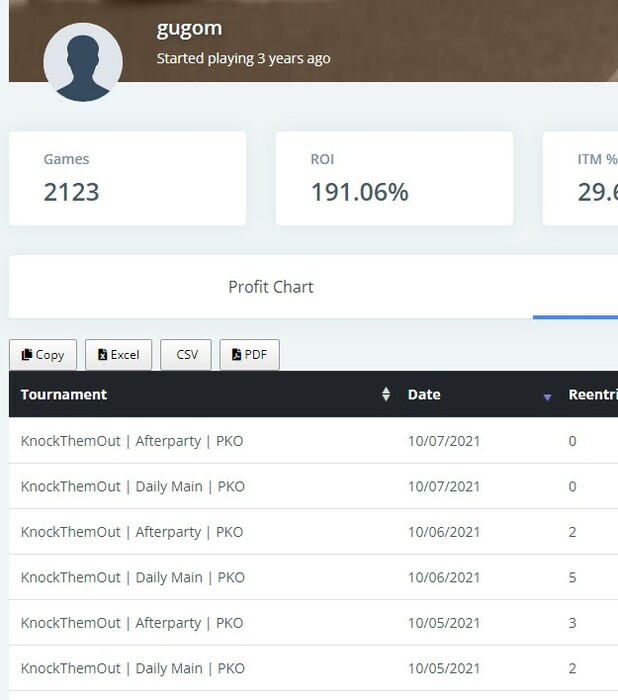Select first Afterparty PKO row dated 10/07/2021
The height and width of the screenshot is (700, 618).
[x=132, y=441]
